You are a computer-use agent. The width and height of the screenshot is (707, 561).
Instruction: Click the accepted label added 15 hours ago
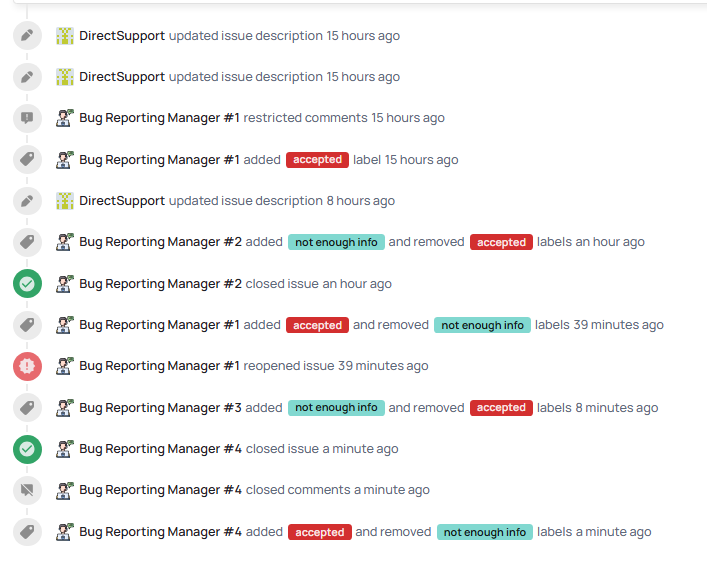tap(317, 160)
